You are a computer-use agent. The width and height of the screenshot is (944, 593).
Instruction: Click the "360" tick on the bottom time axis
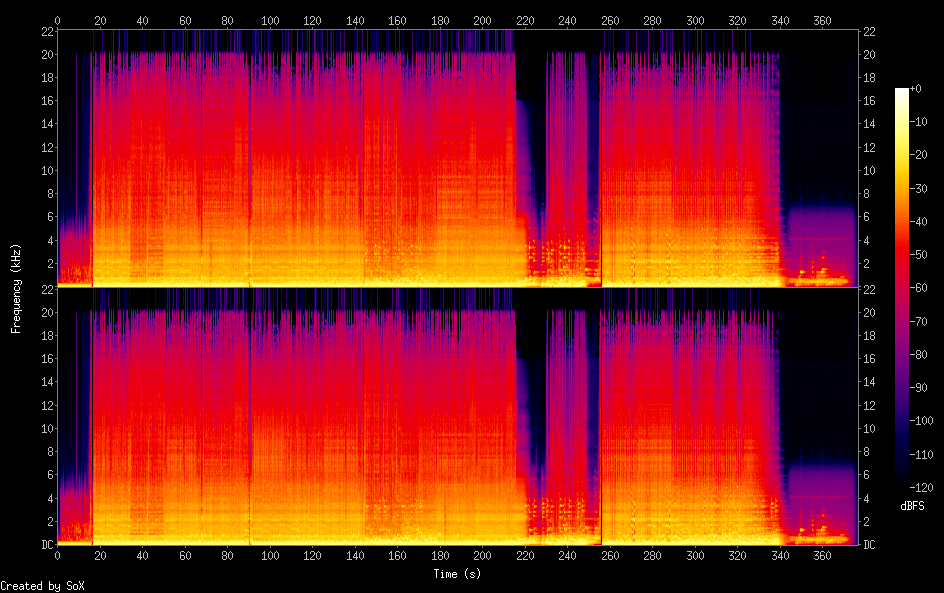[x=822, y=556]
